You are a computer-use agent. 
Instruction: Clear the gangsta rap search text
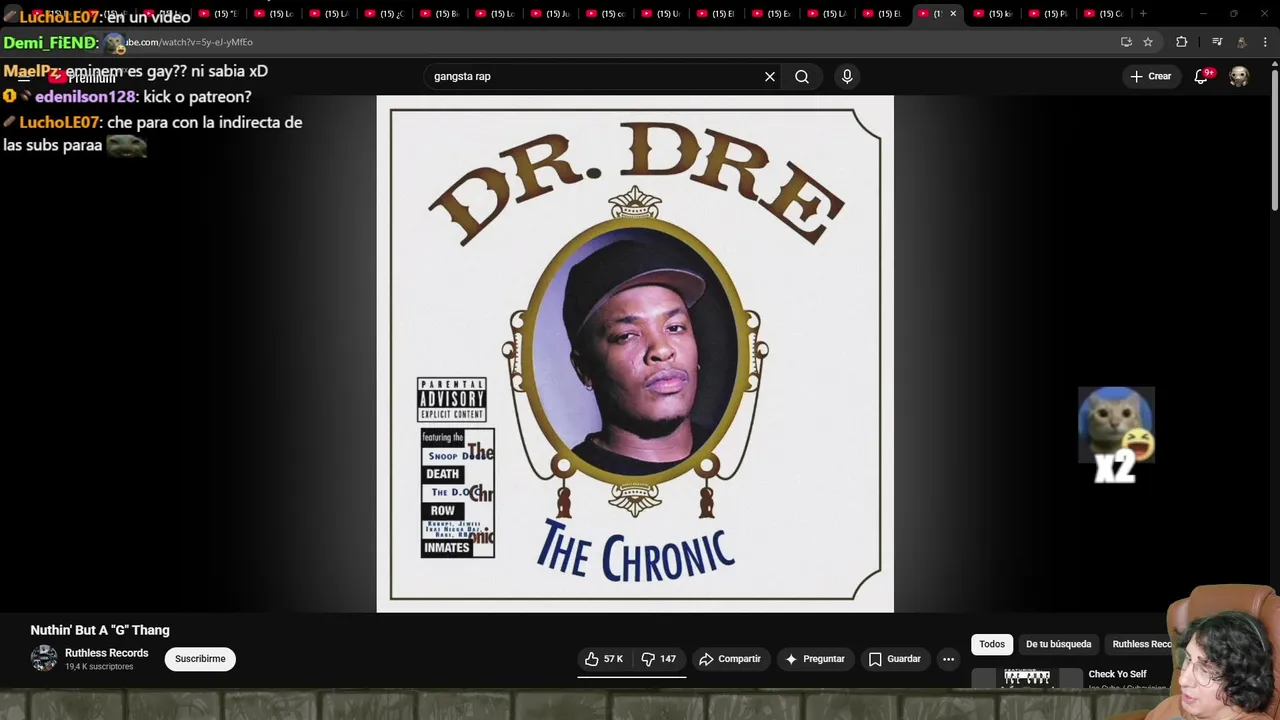coord(770,76)
